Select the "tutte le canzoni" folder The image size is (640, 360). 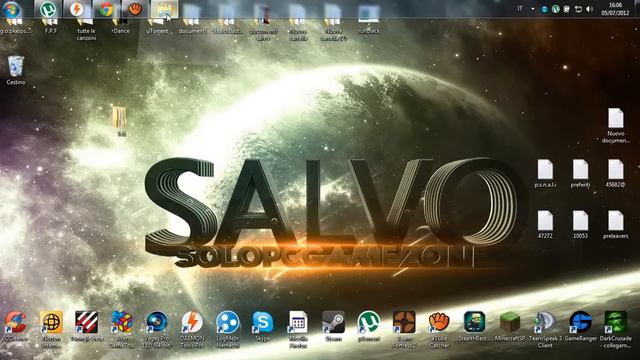click(86, 29)
